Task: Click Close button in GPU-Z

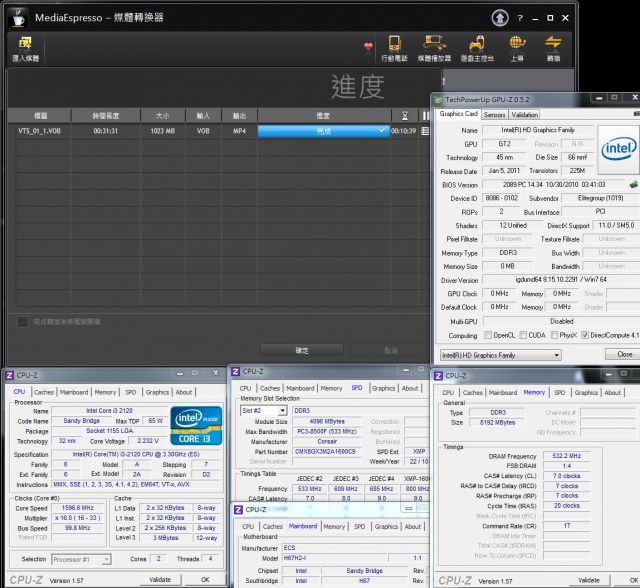Action: point(624,354)
